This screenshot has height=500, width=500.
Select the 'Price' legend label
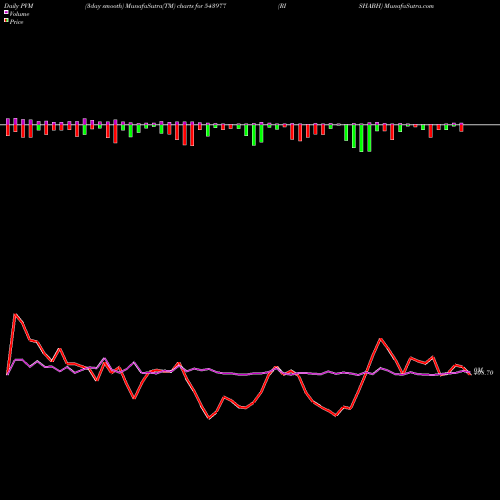coord(16,22)
